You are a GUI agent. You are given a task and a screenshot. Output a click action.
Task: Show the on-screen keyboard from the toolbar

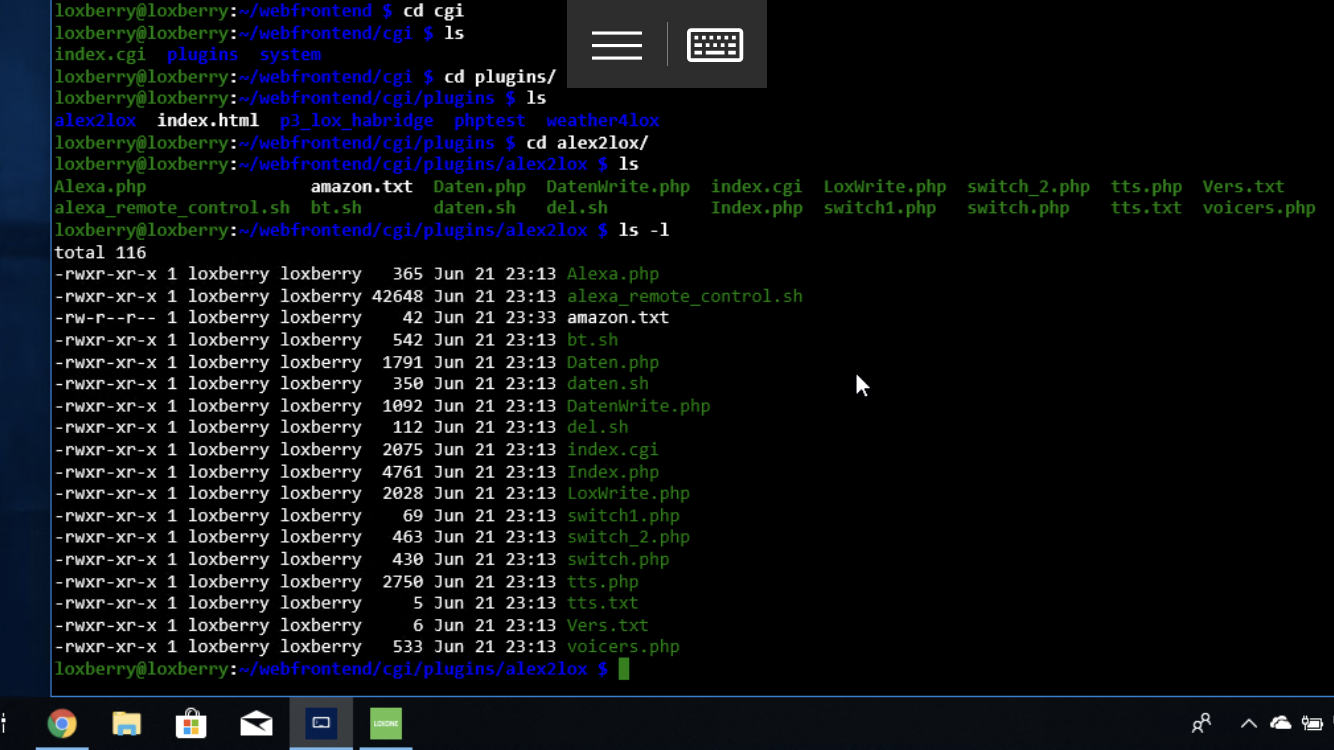[715, 45]
